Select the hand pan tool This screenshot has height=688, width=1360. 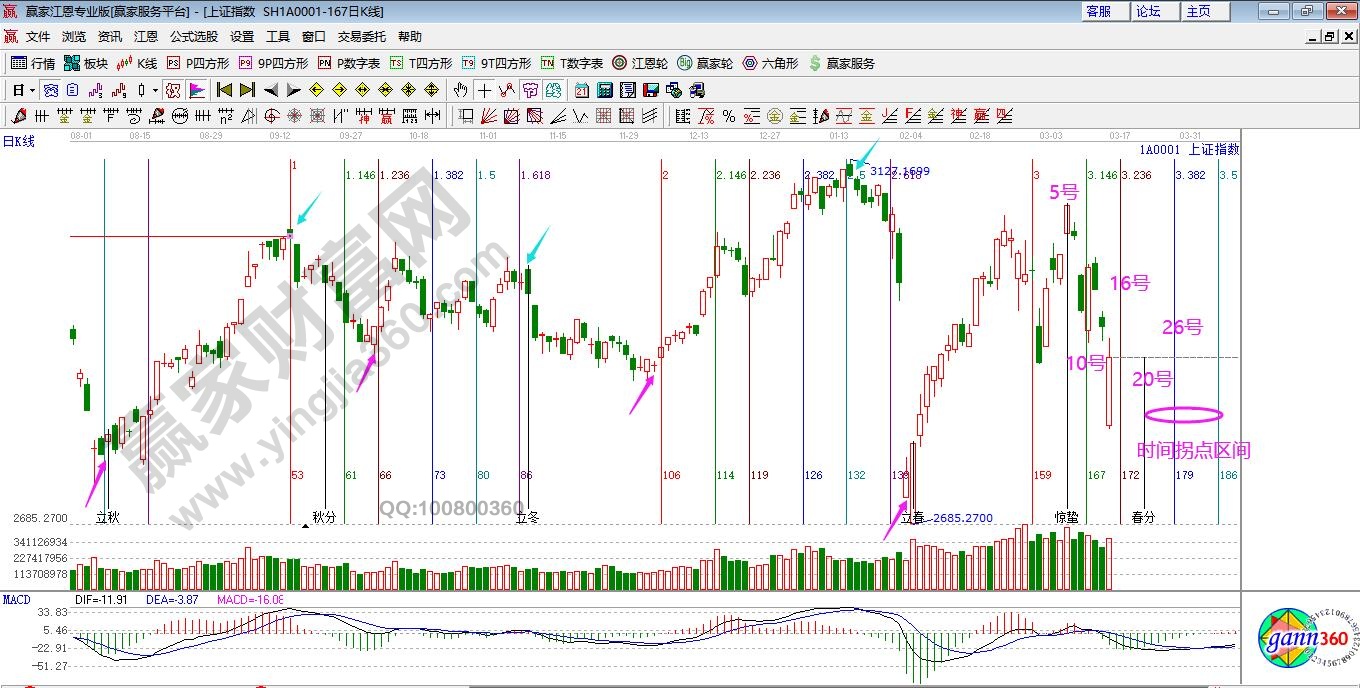(460, 90)
